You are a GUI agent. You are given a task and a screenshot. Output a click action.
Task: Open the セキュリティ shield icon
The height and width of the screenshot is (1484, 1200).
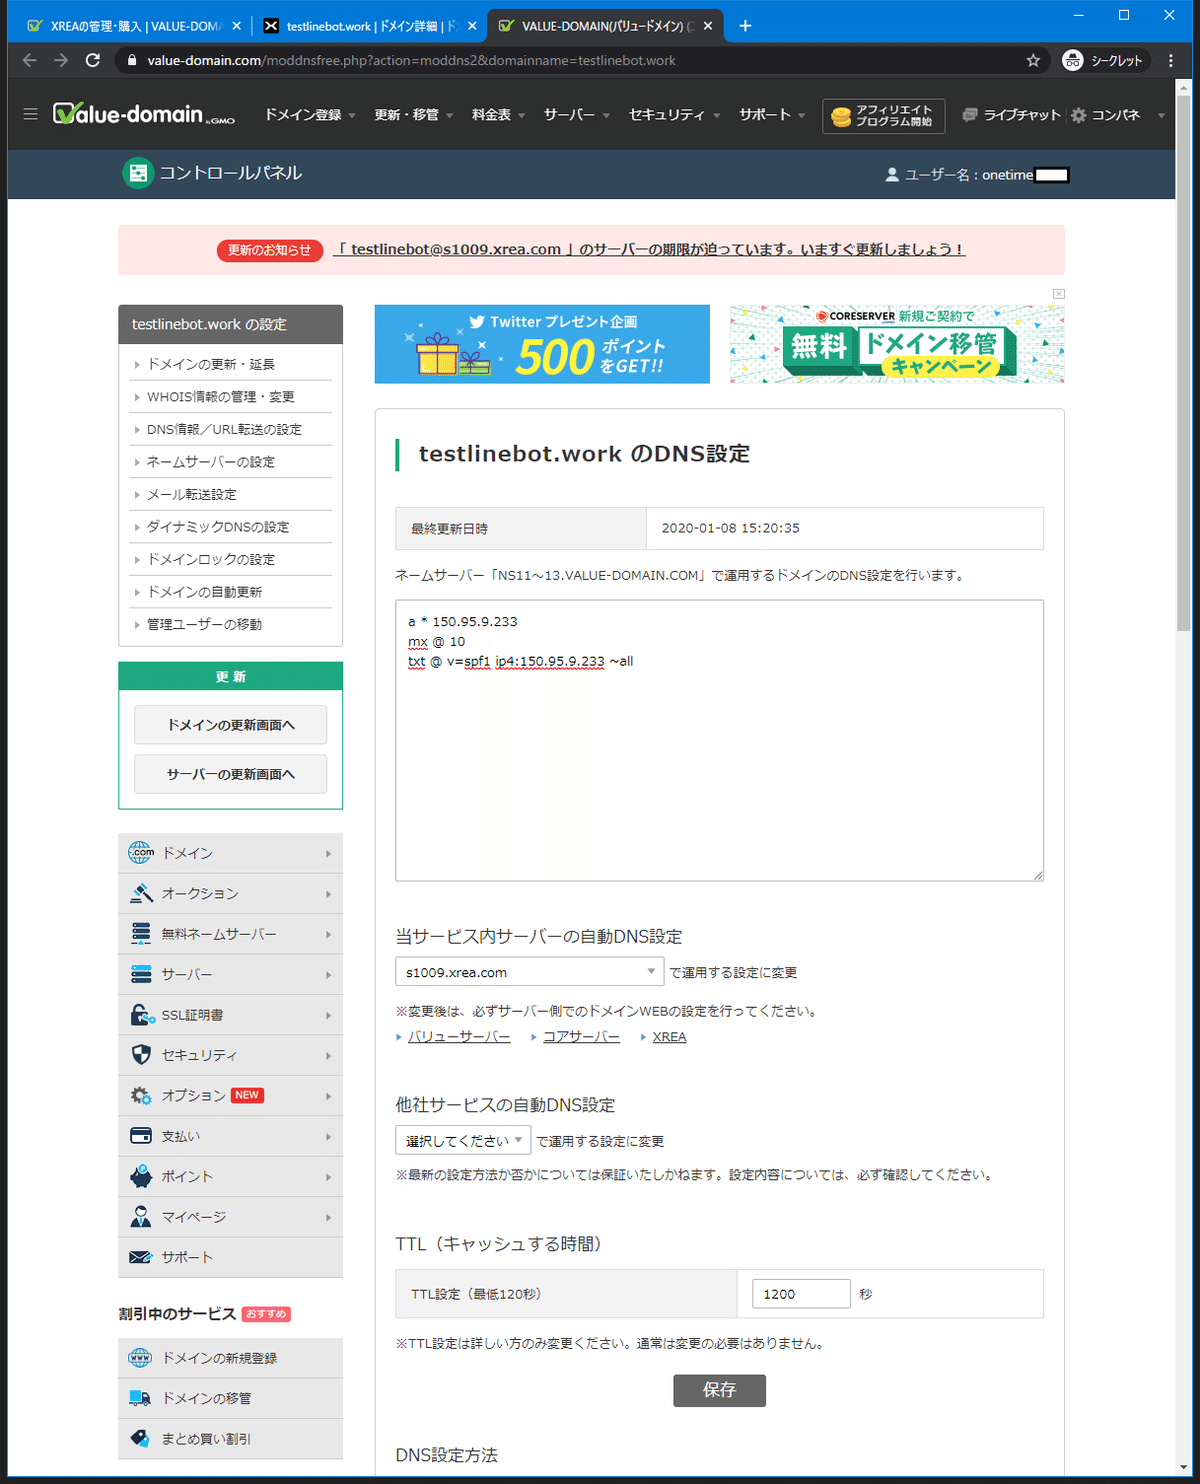point(140,1054)
